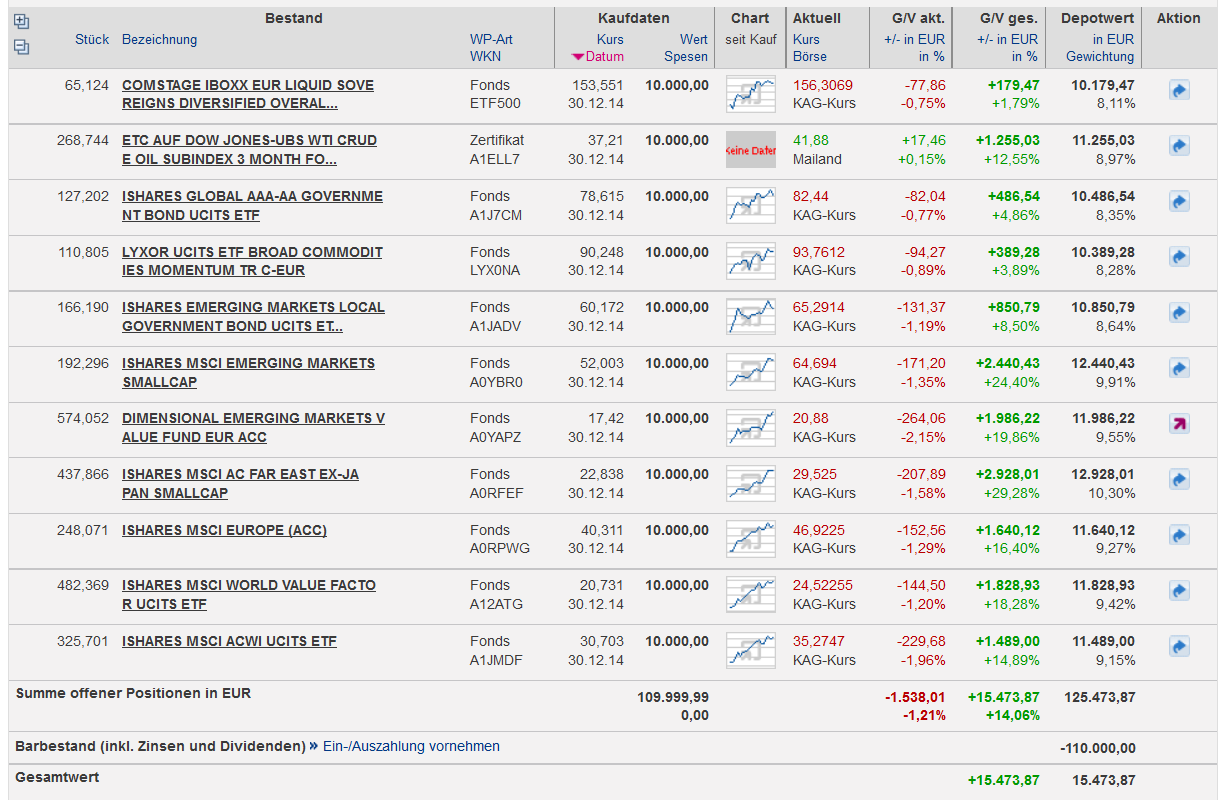
Task: Click action icon for iShares MSCI World Value row
Action: pyautogui.click(x=1178, y=591)
